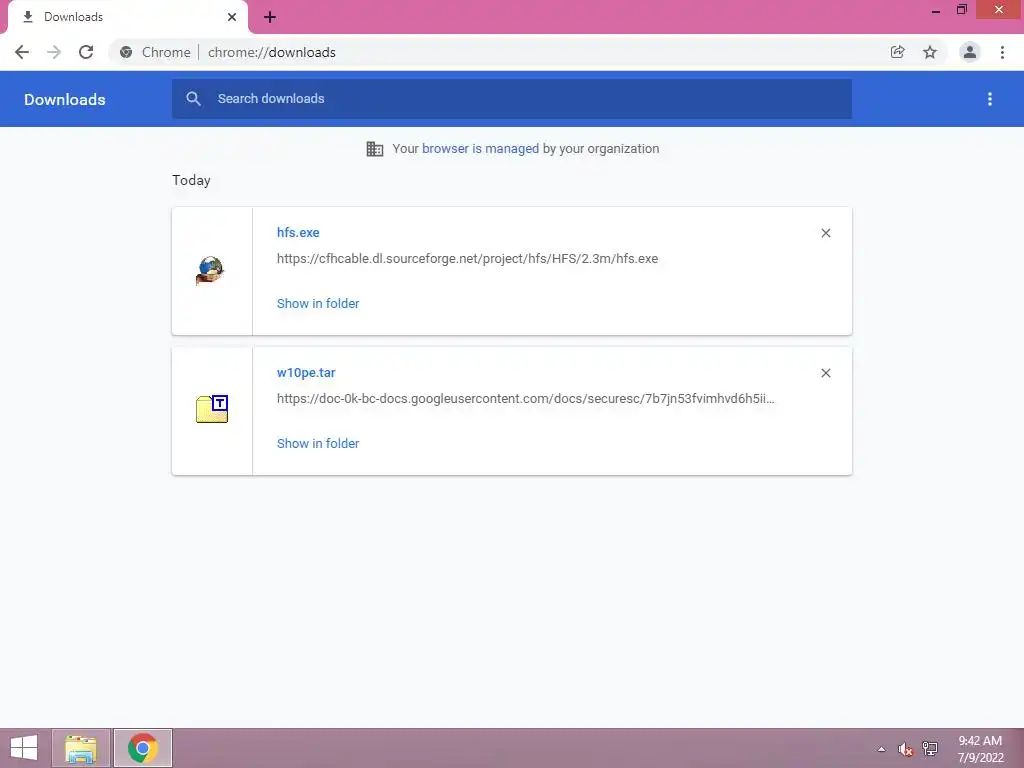Viewport: 1024px width, 768px height.
Task: Show hfs.exe in folder
Action: (x=318, y=303)
